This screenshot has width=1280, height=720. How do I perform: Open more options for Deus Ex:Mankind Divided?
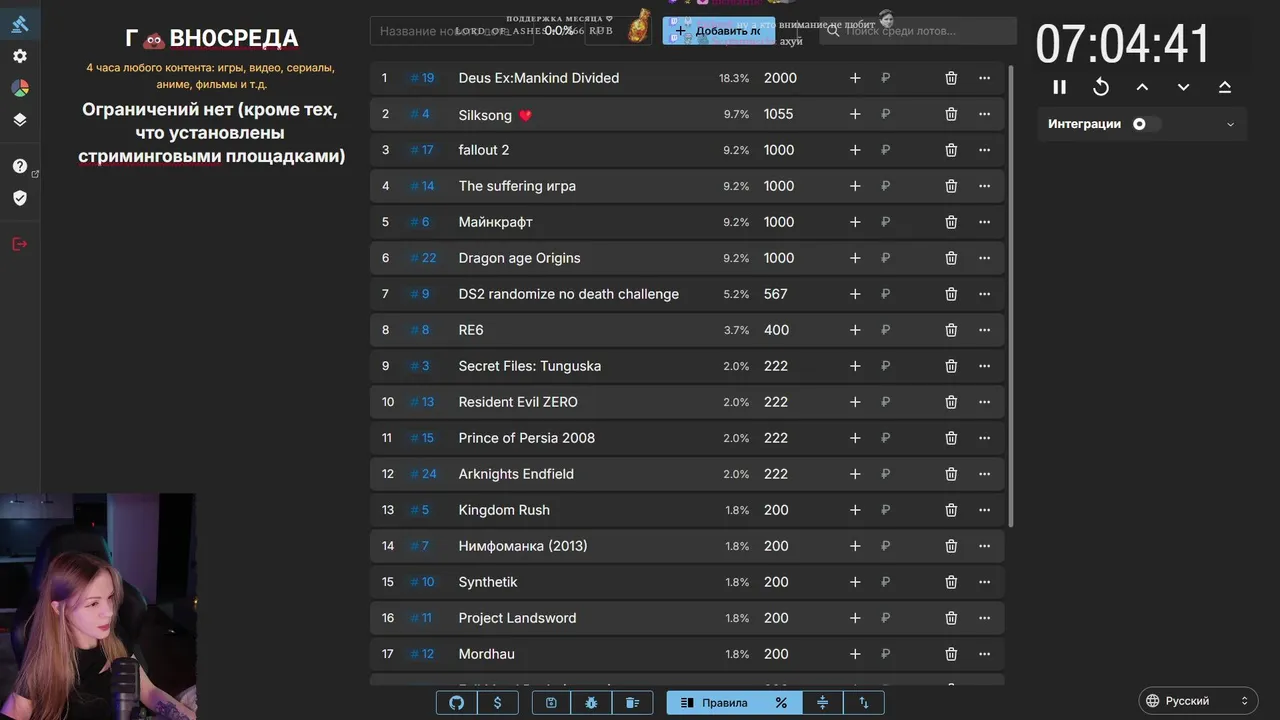tap(985, 78)
